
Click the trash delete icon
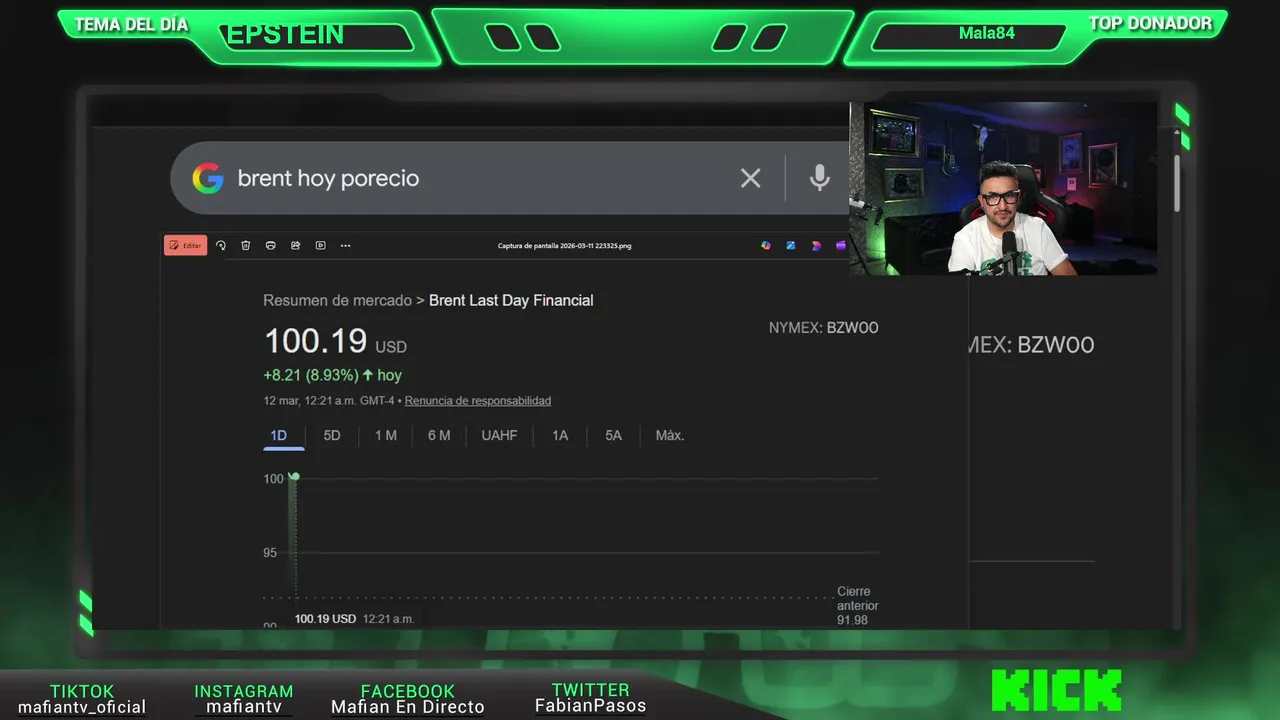pyautogui.click(x=246, y=245)
